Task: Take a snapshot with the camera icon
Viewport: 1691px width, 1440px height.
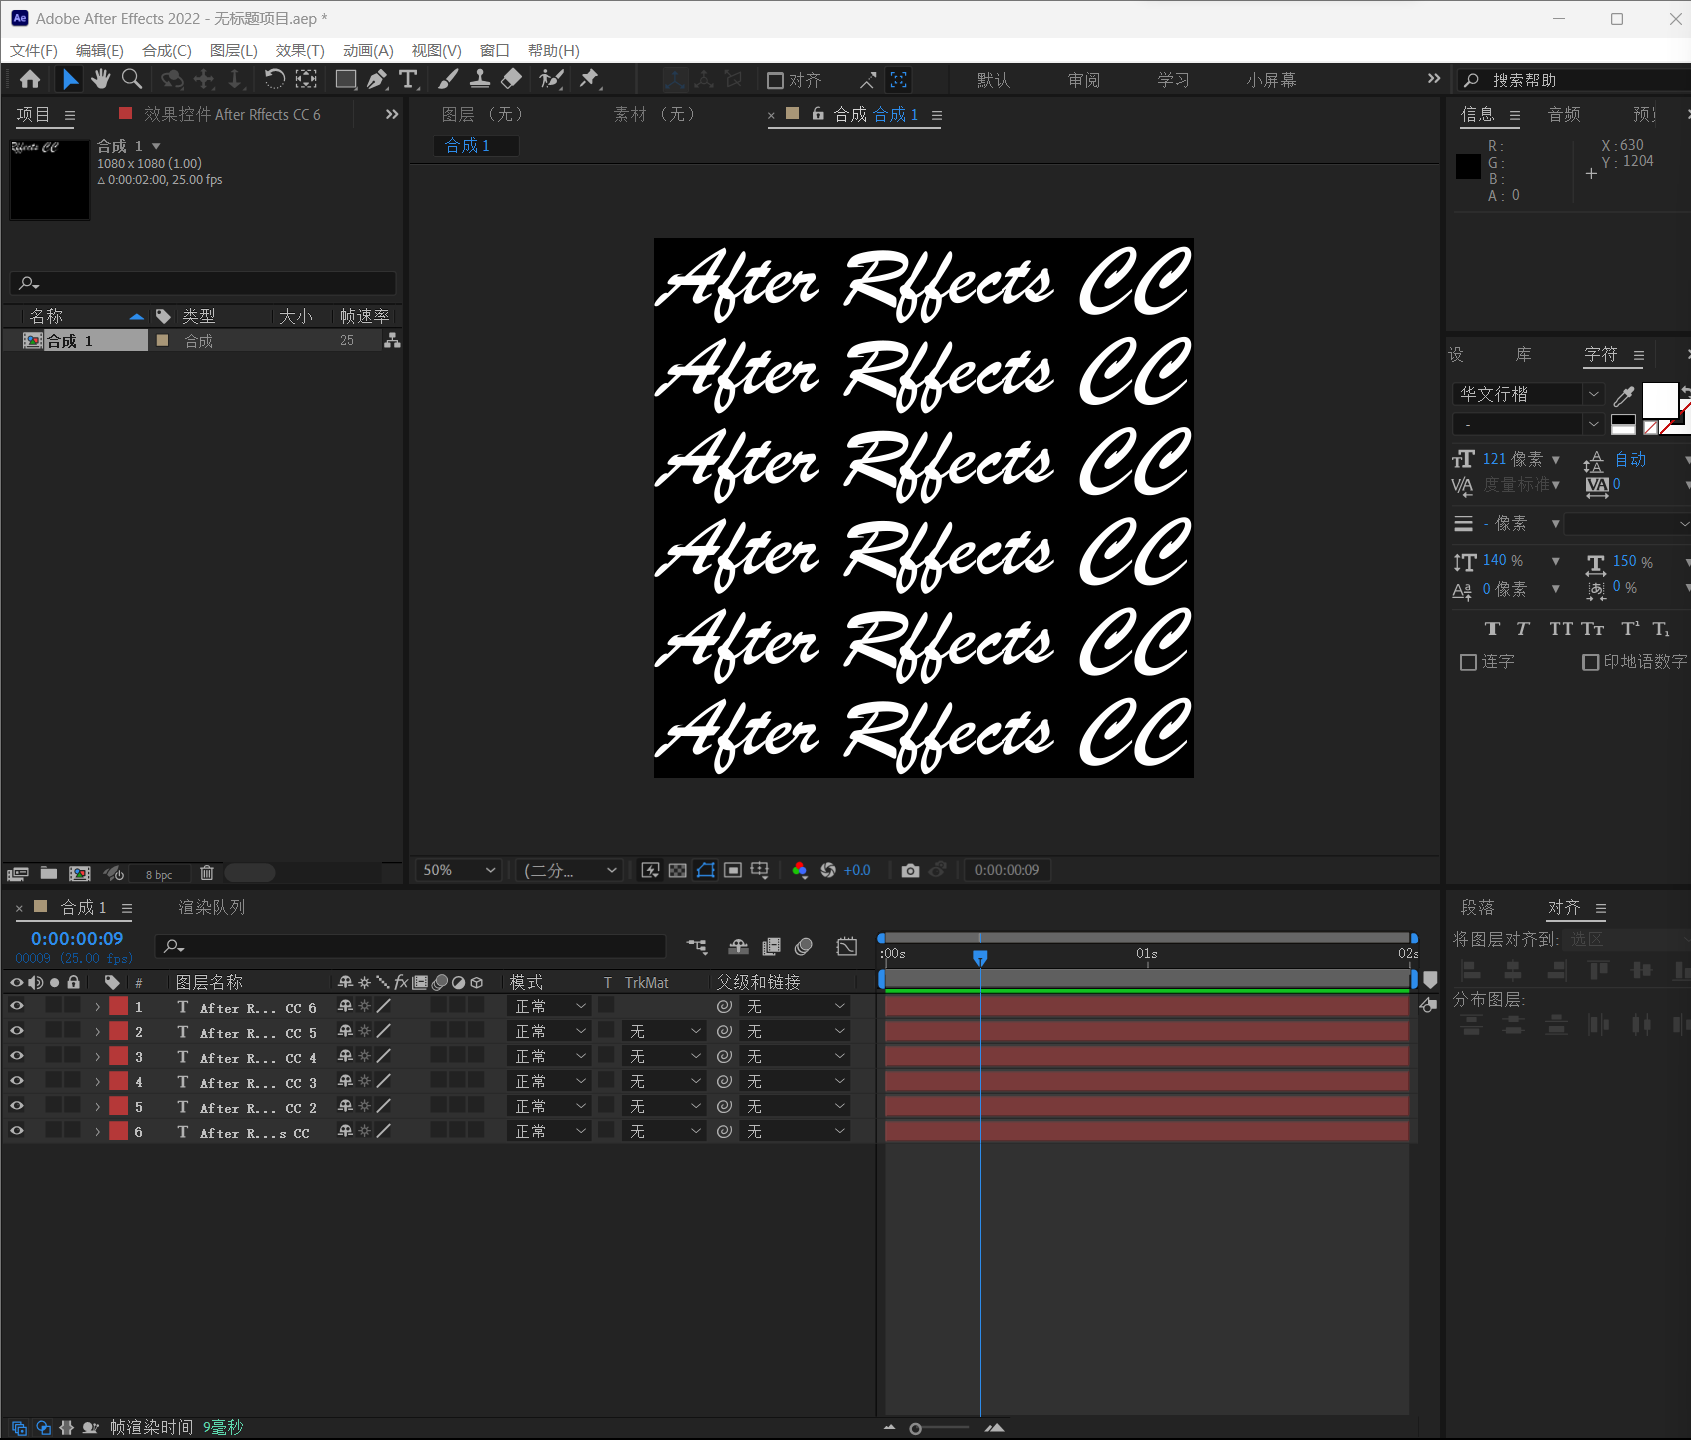Action: coord(910,870)
